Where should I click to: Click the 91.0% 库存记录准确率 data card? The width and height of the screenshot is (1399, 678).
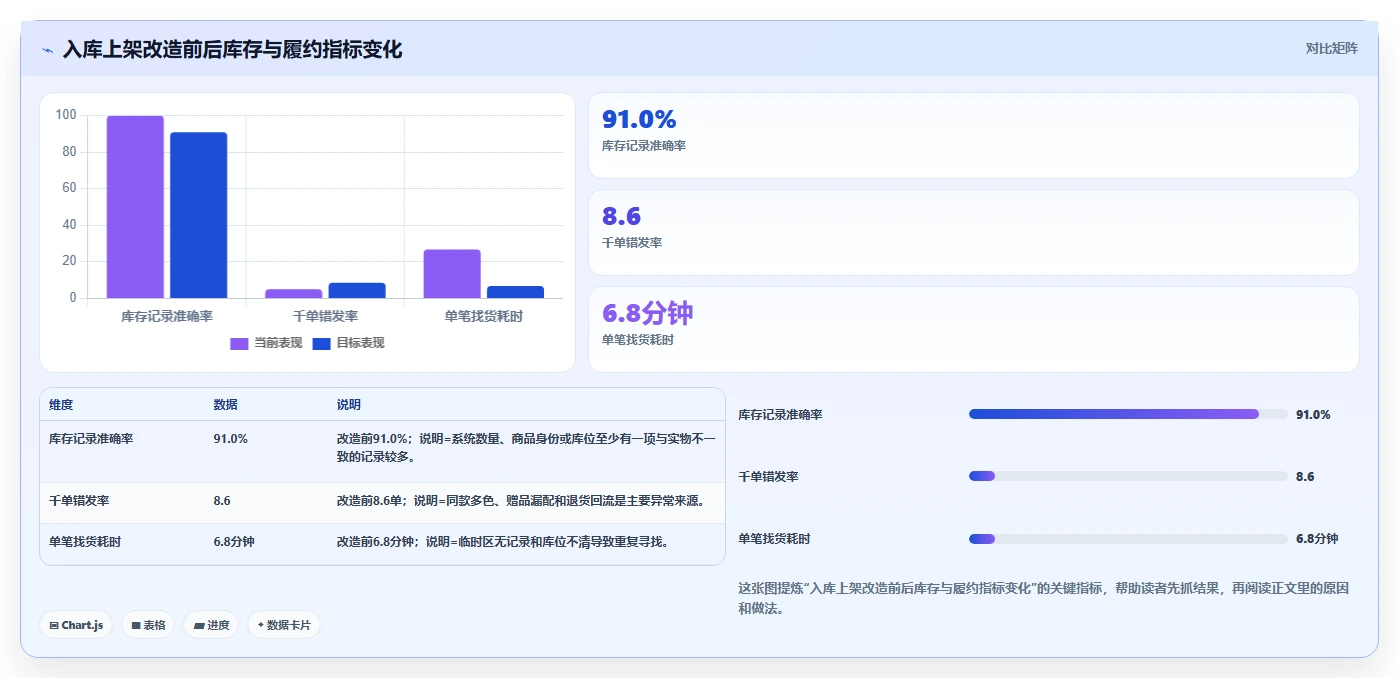(974, 136)
